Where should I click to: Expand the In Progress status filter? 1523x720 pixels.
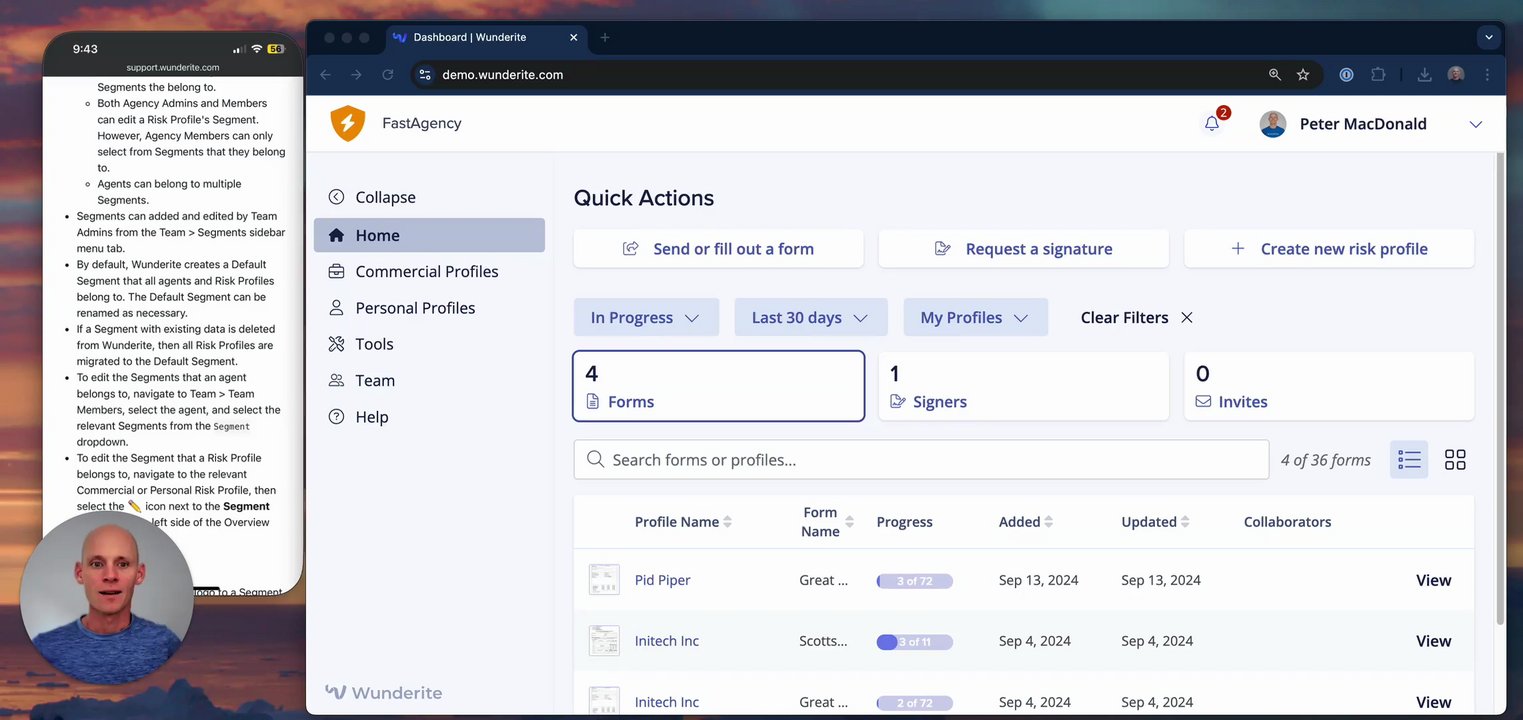pos(646,317)
